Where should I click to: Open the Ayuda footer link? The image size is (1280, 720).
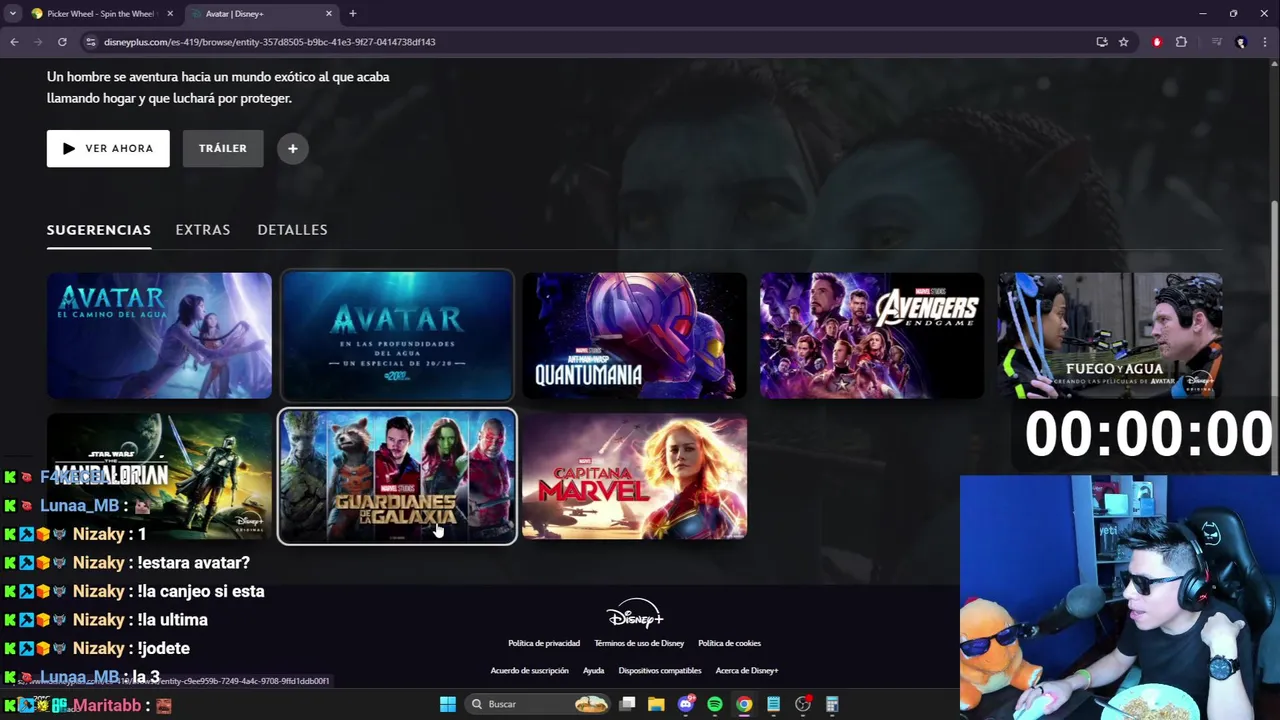tap(593, 670)
